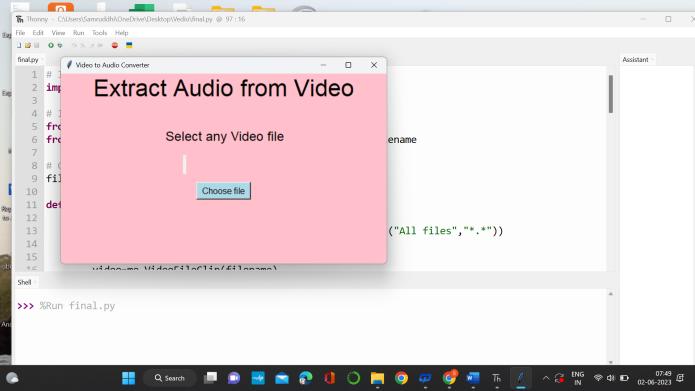Open Microsoft Word from taskbar
Screen dimensions: 695x391
473,378
